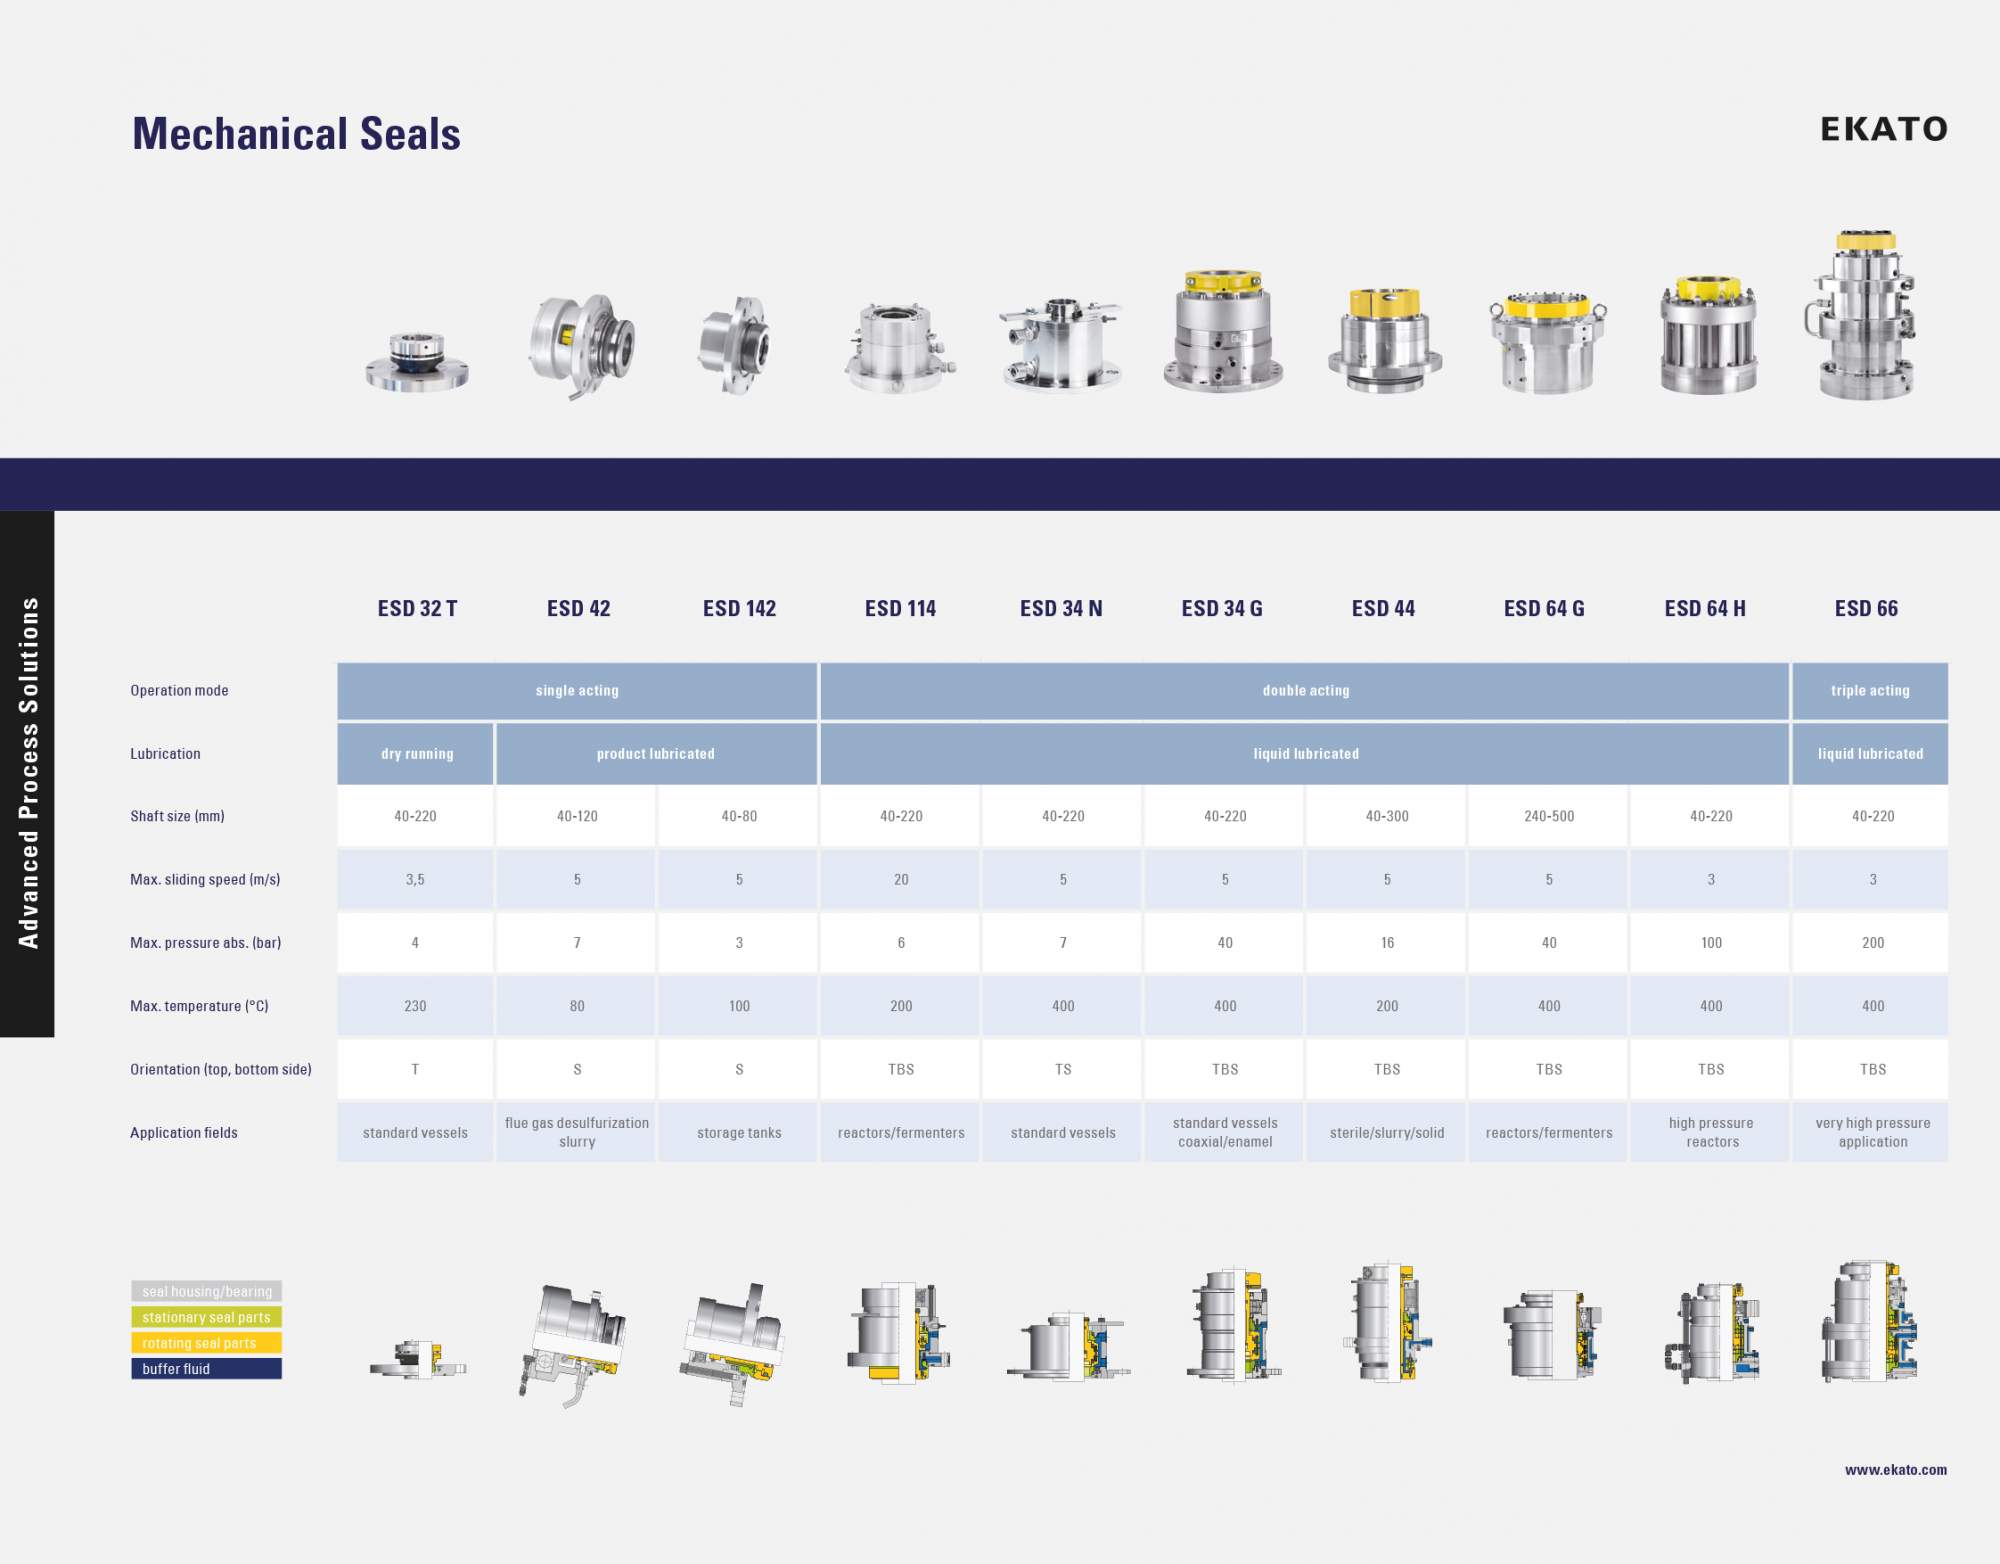Click the ESD 64 H cross-section illustration
Screen dimensions: 2000x1564
1711,1333
